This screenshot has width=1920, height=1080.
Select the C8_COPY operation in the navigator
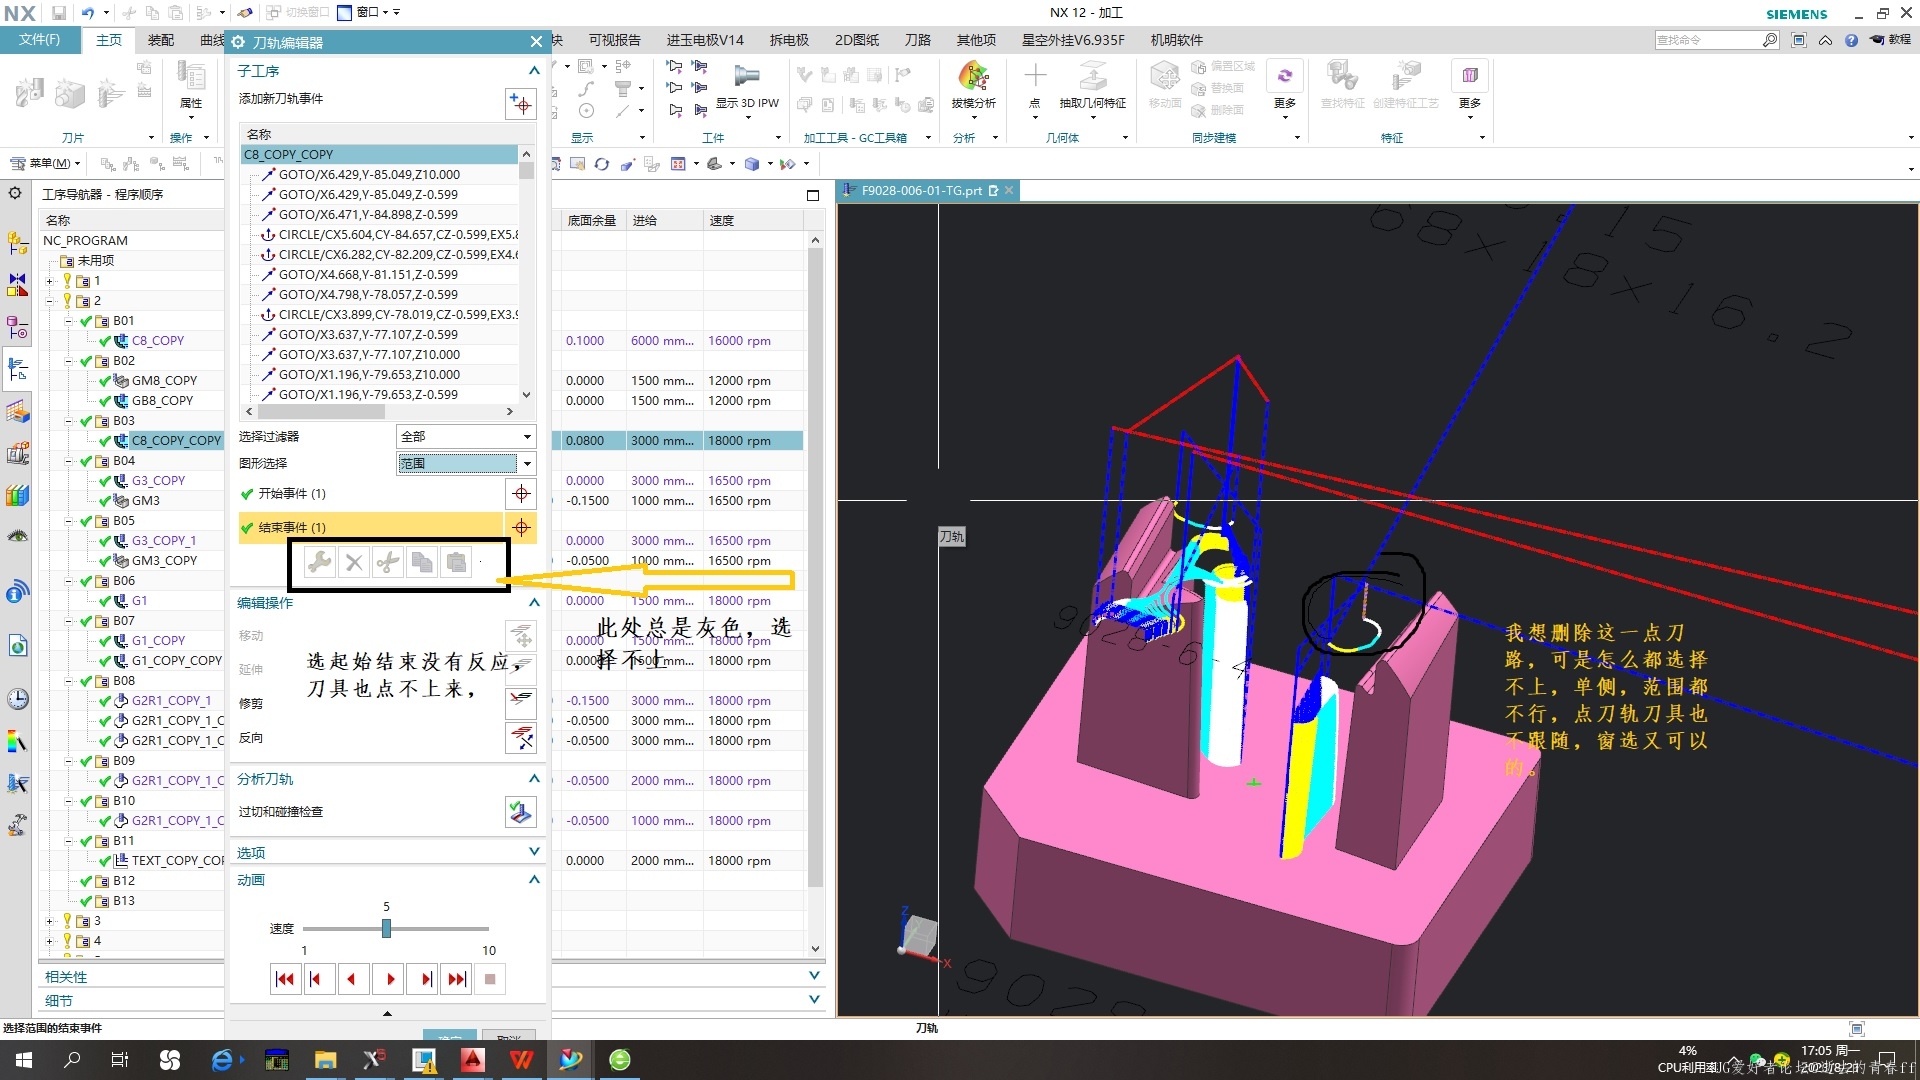pos(158,341)
